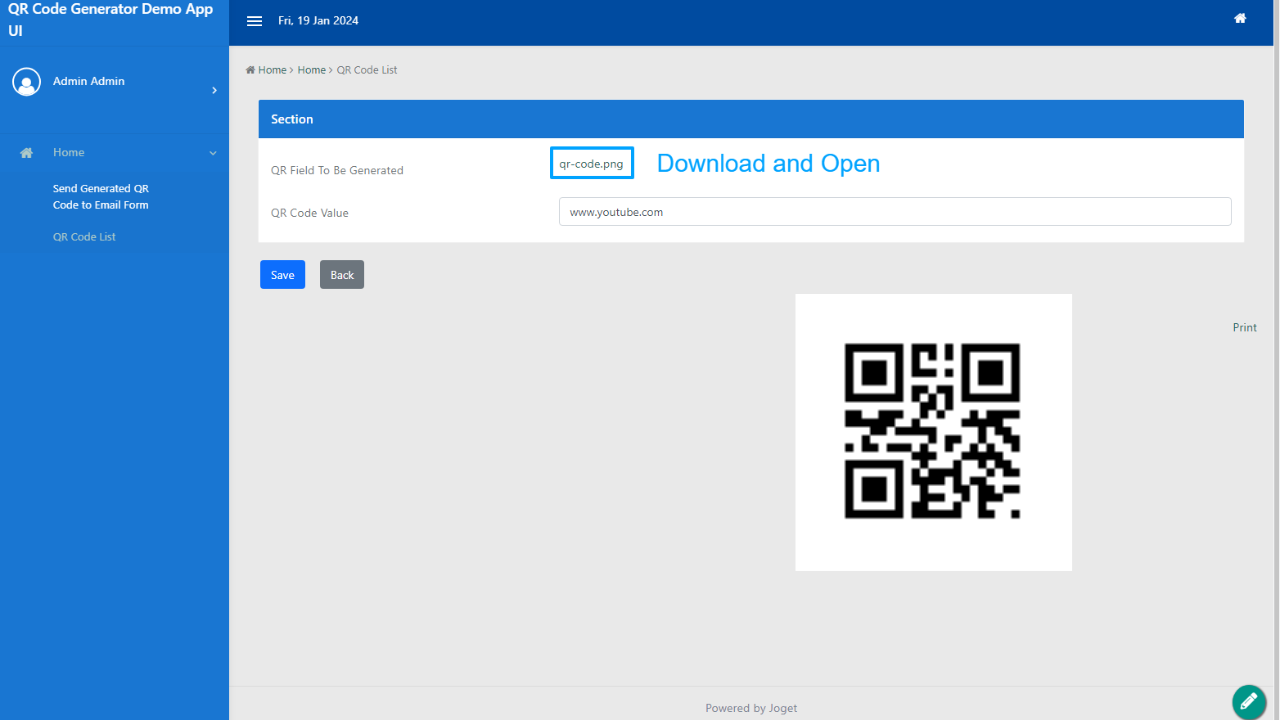Open the hamburger menu in top bar

254,21
